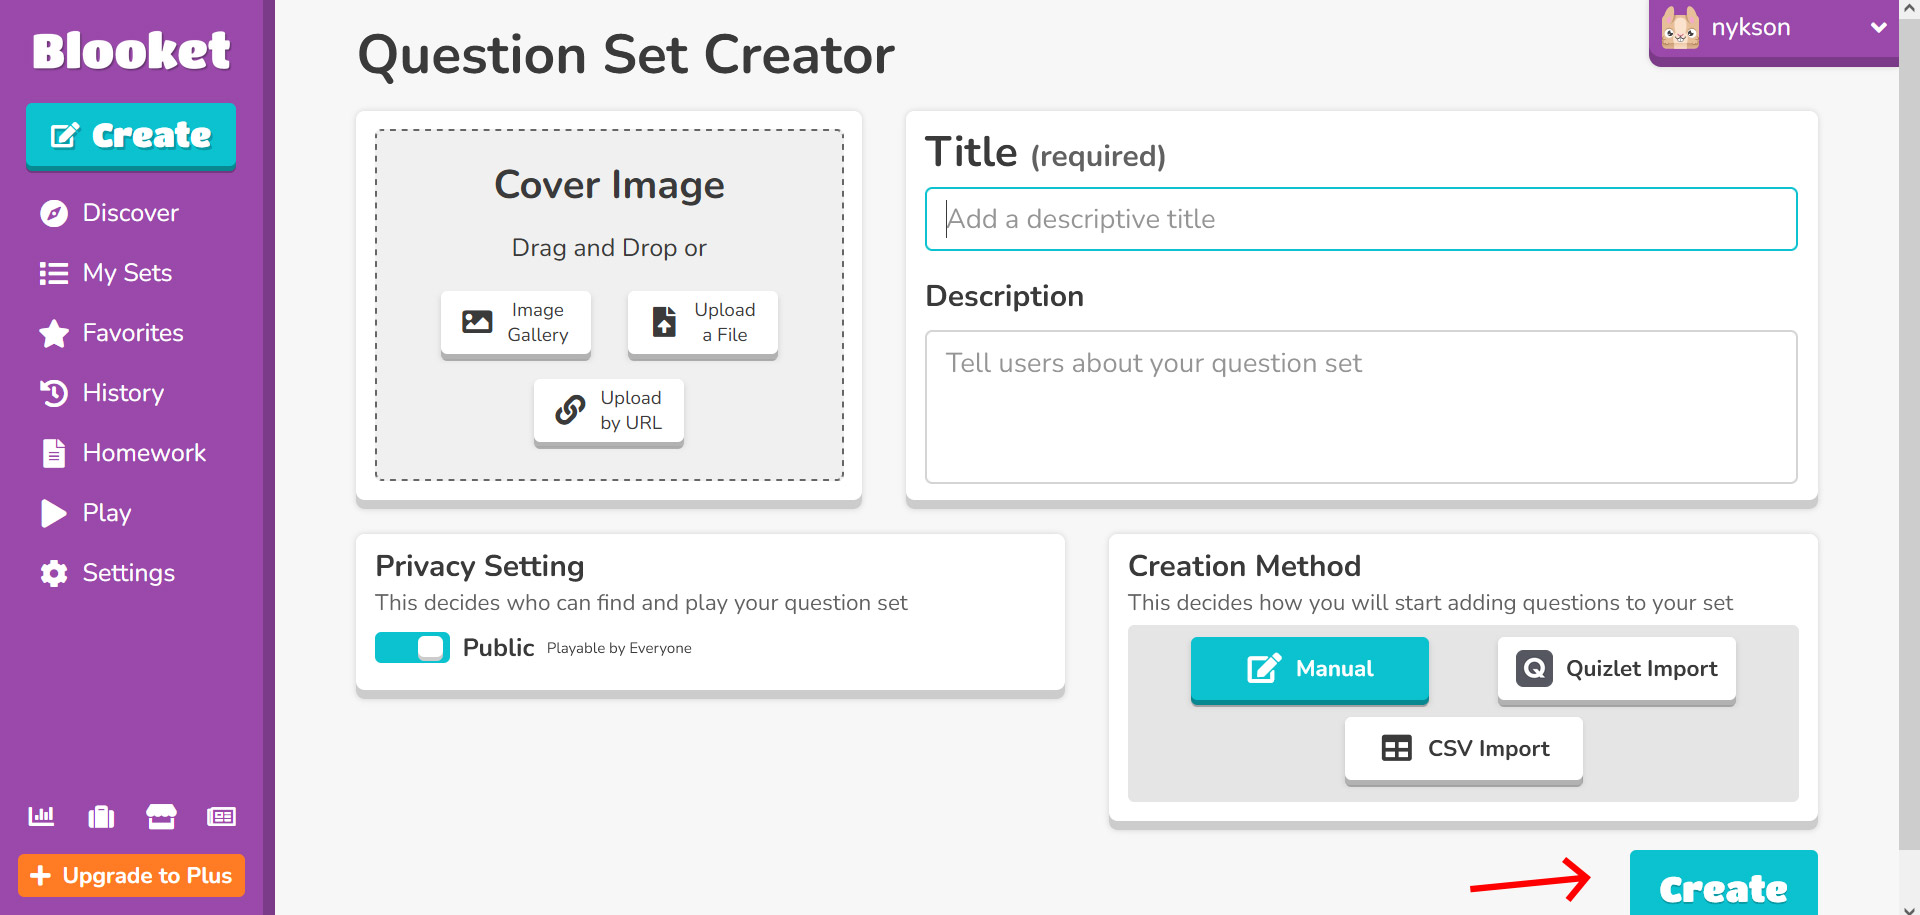
Task: Click the sidebar Create button
Action: coord(131,136)
